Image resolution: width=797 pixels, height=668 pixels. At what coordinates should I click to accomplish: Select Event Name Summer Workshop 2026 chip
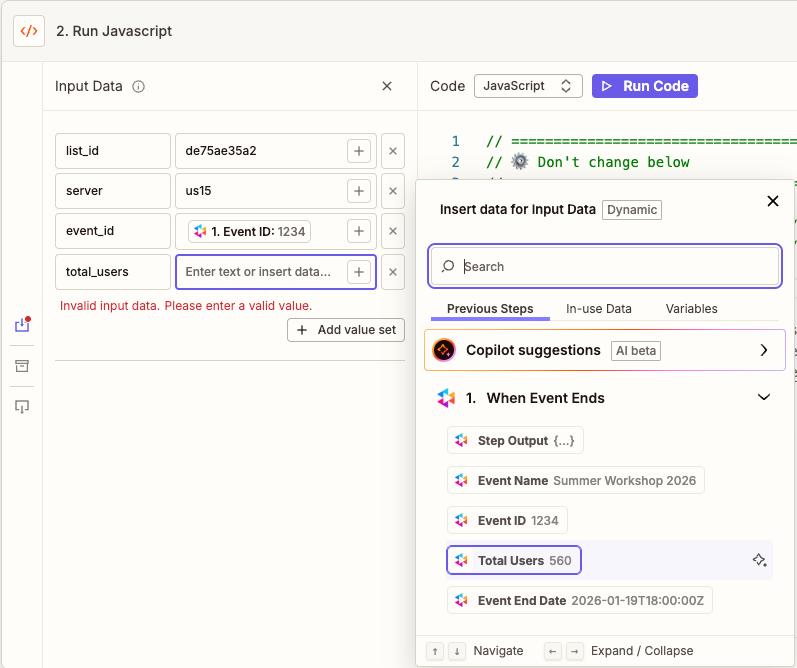(575, 480)
